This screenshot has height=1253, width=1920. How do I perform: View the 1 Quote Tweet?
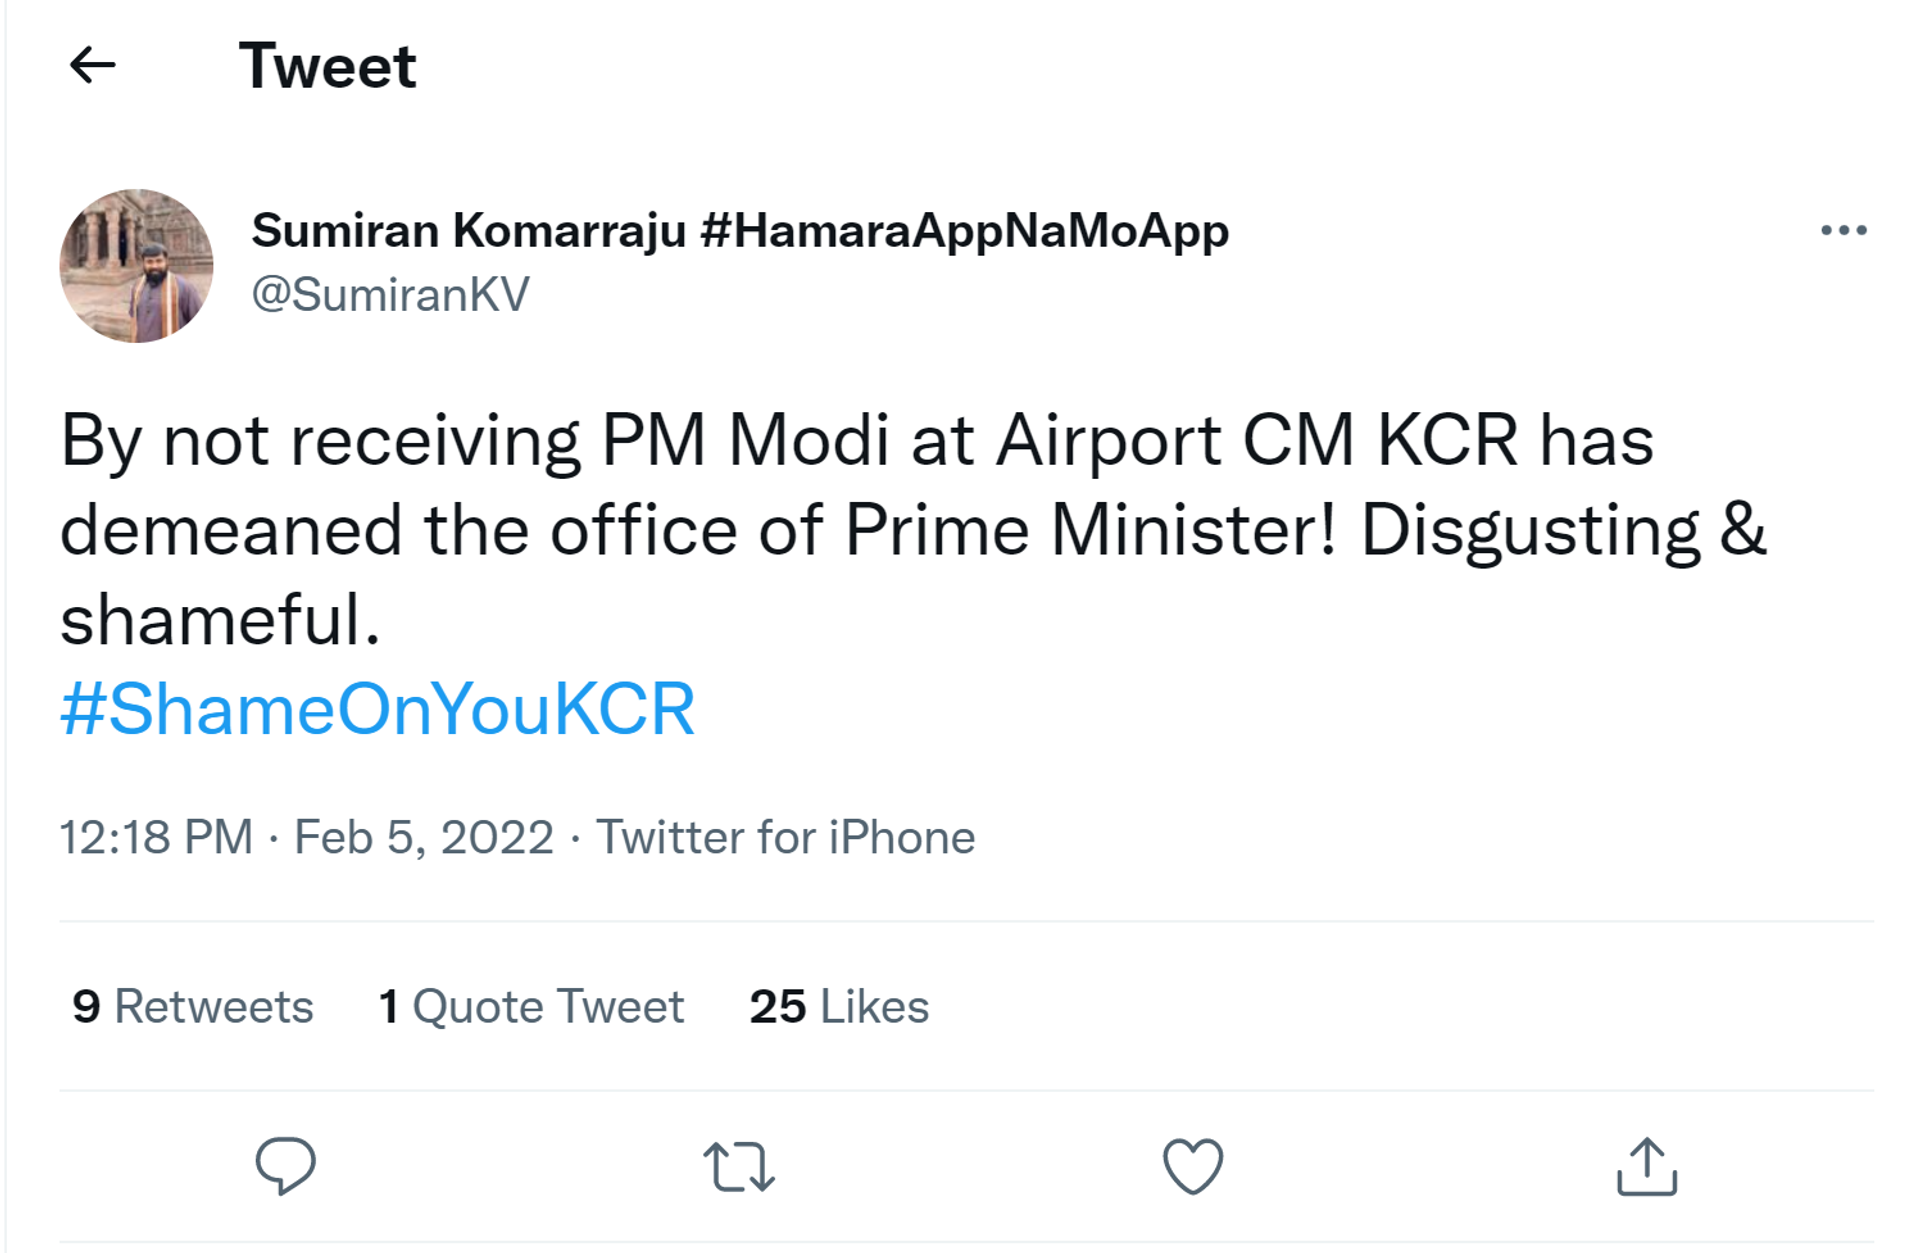tap(531, 1006)
